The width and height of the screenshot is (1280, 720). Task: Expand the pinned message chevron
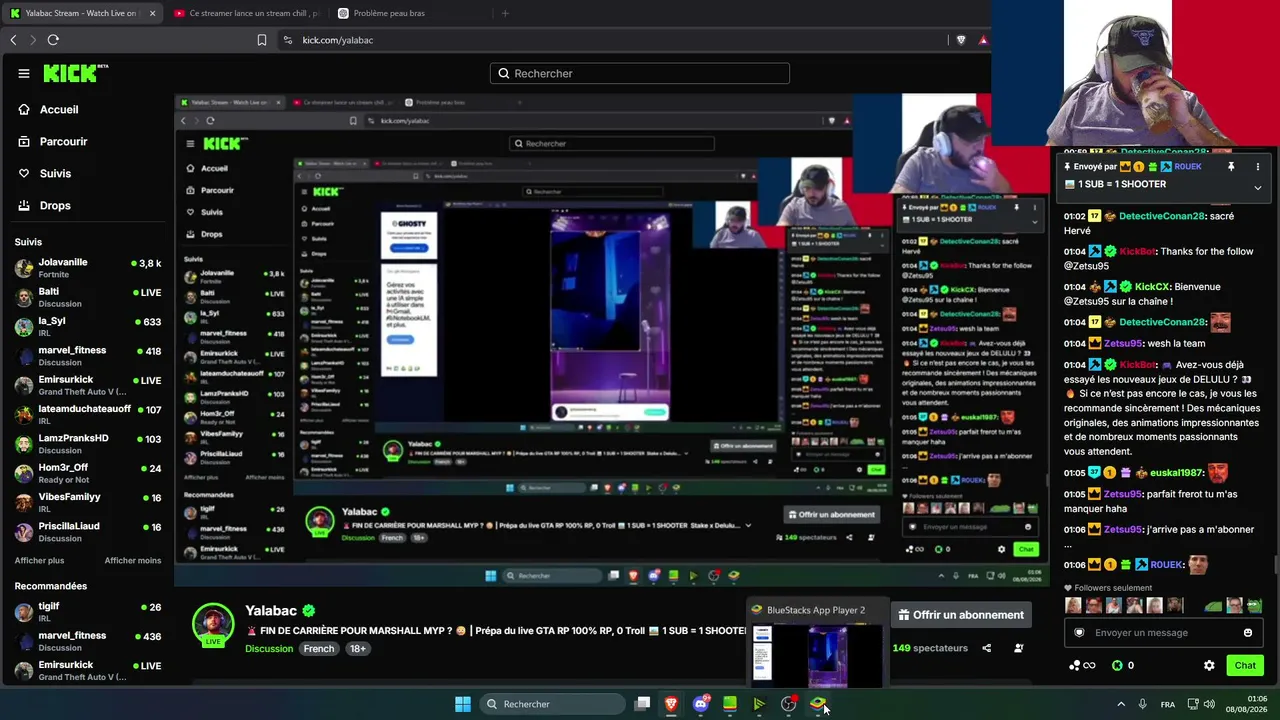click(x=1258, y=187)
